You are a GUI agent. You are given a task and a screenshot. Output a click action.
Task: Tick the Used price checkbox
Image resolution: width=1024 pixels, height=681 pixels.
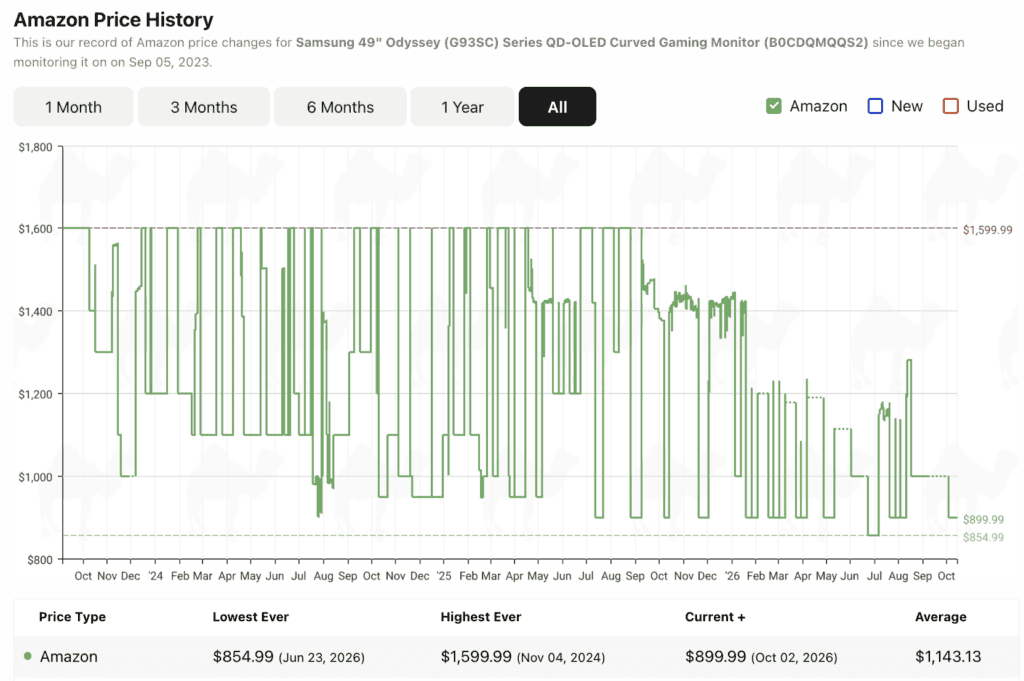click(x=951, y=106)
